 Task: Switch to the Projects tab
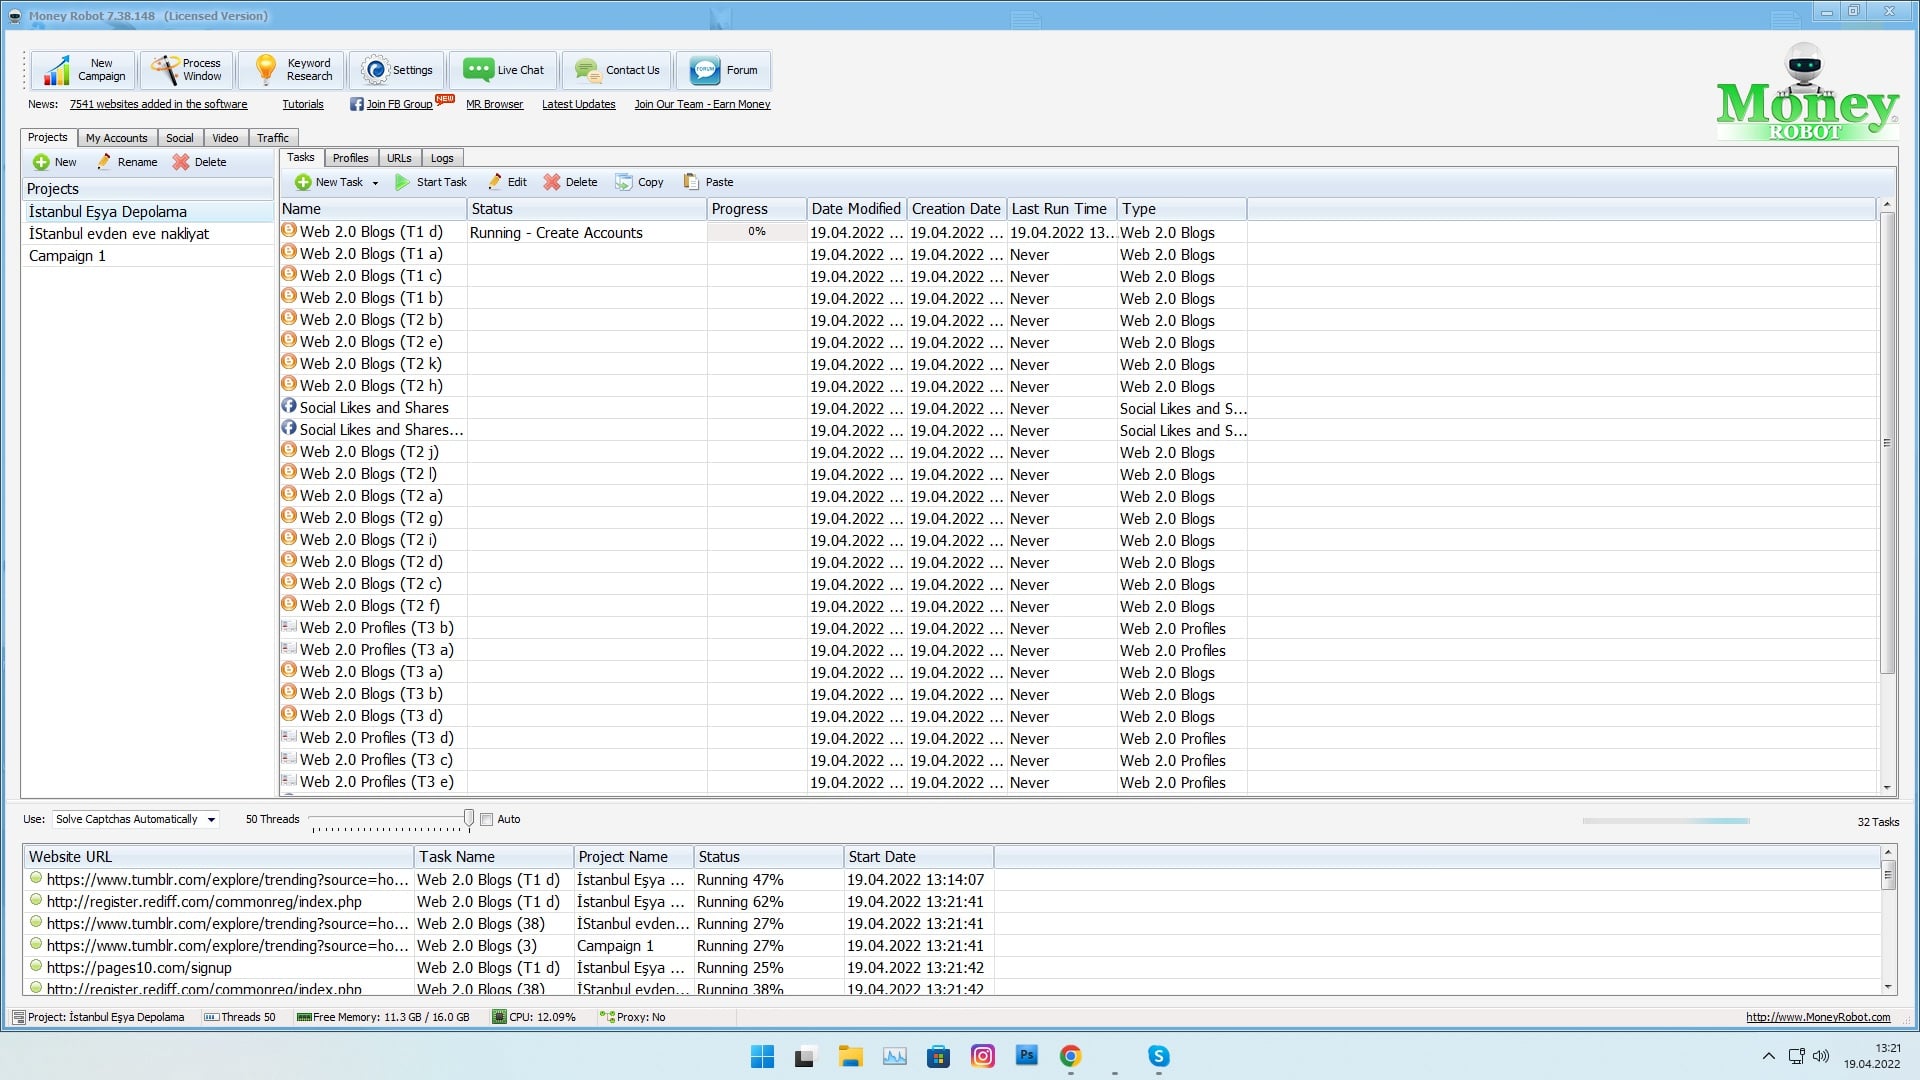coord(48,137)
